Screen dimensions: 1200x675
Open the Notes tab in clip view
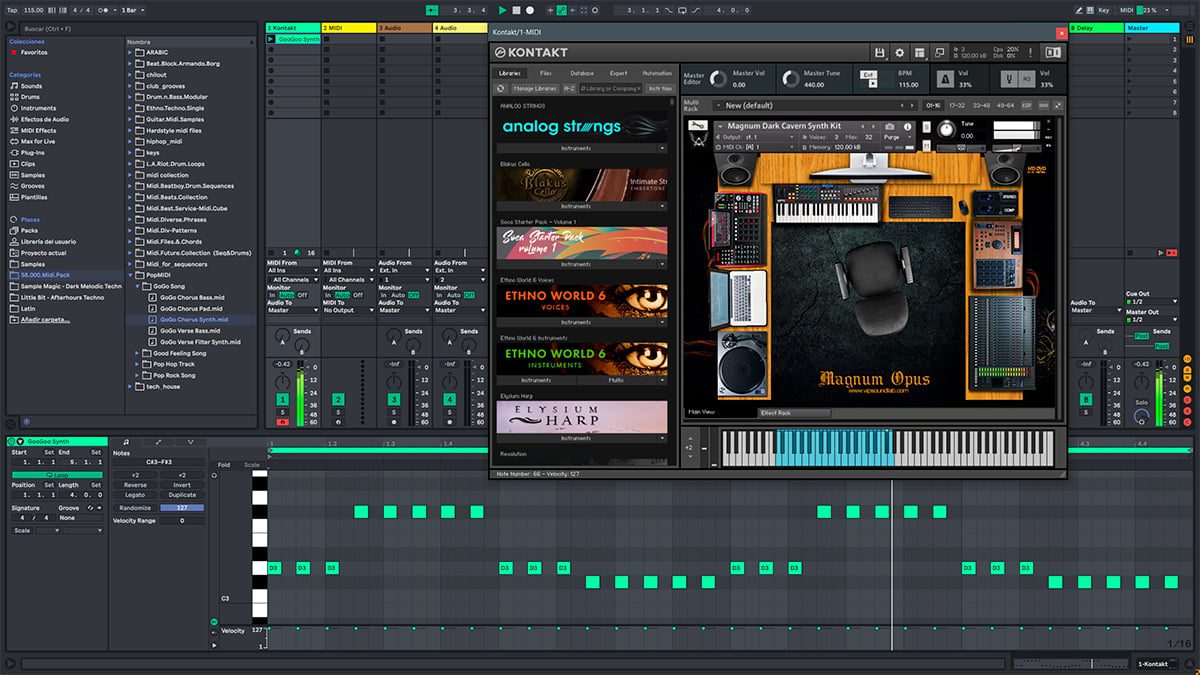(x=125, y=441)
